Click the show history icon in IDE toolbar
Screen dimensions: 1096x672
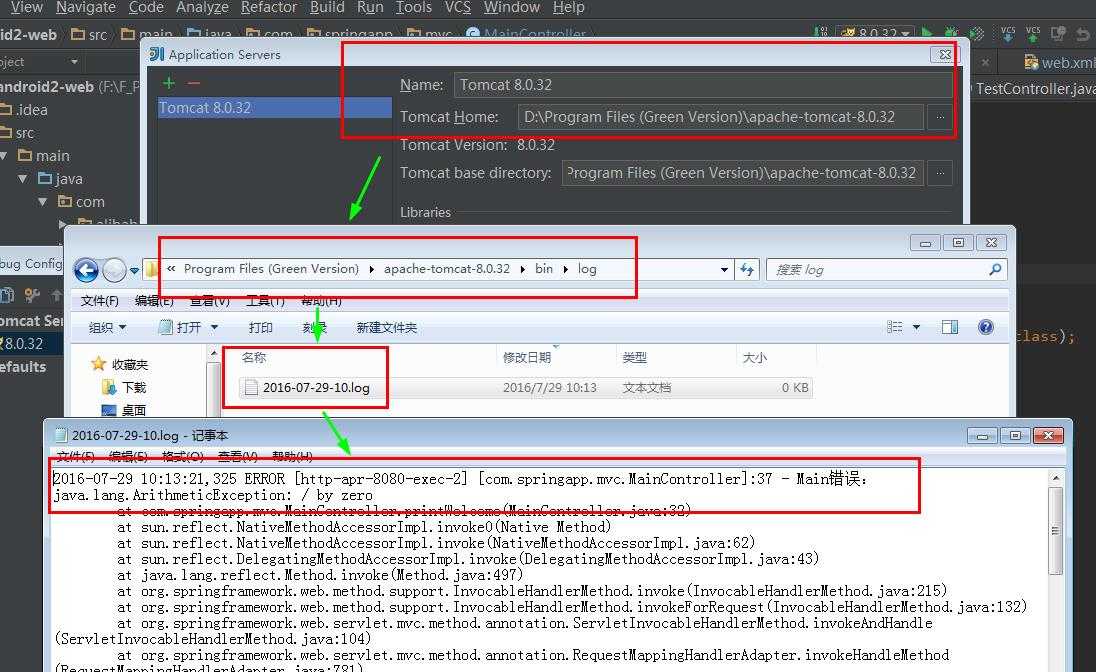point(1058,33)
